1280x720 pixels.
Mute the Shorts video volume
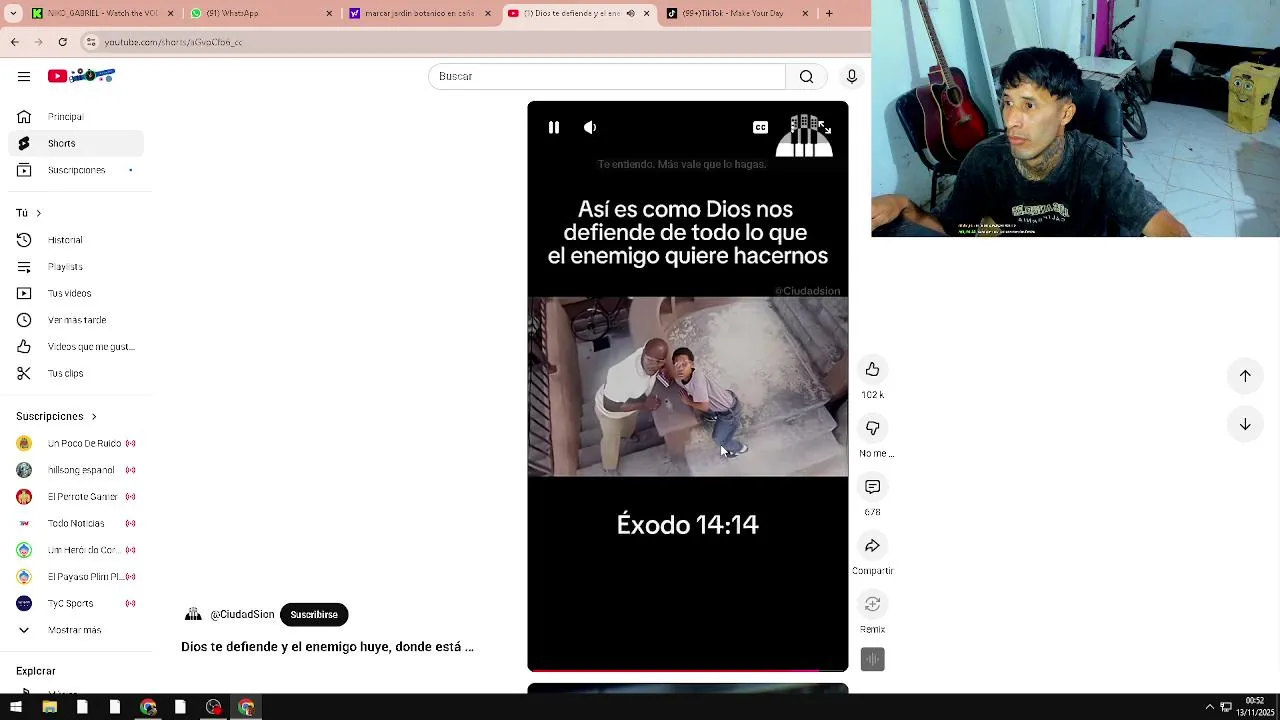(x=590, y=127)
